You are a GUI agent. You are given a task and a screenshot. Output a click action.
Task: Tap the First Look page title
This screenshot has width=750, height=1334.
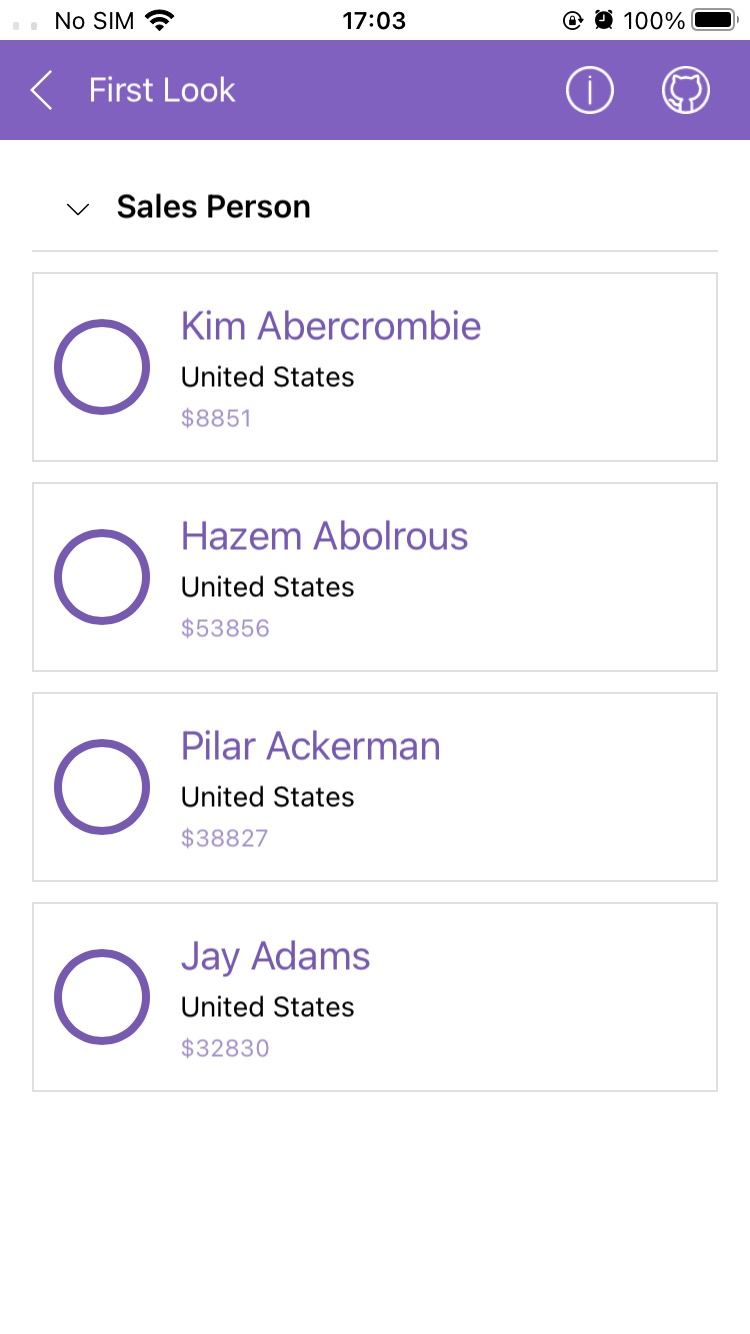[x=162, y=90]
